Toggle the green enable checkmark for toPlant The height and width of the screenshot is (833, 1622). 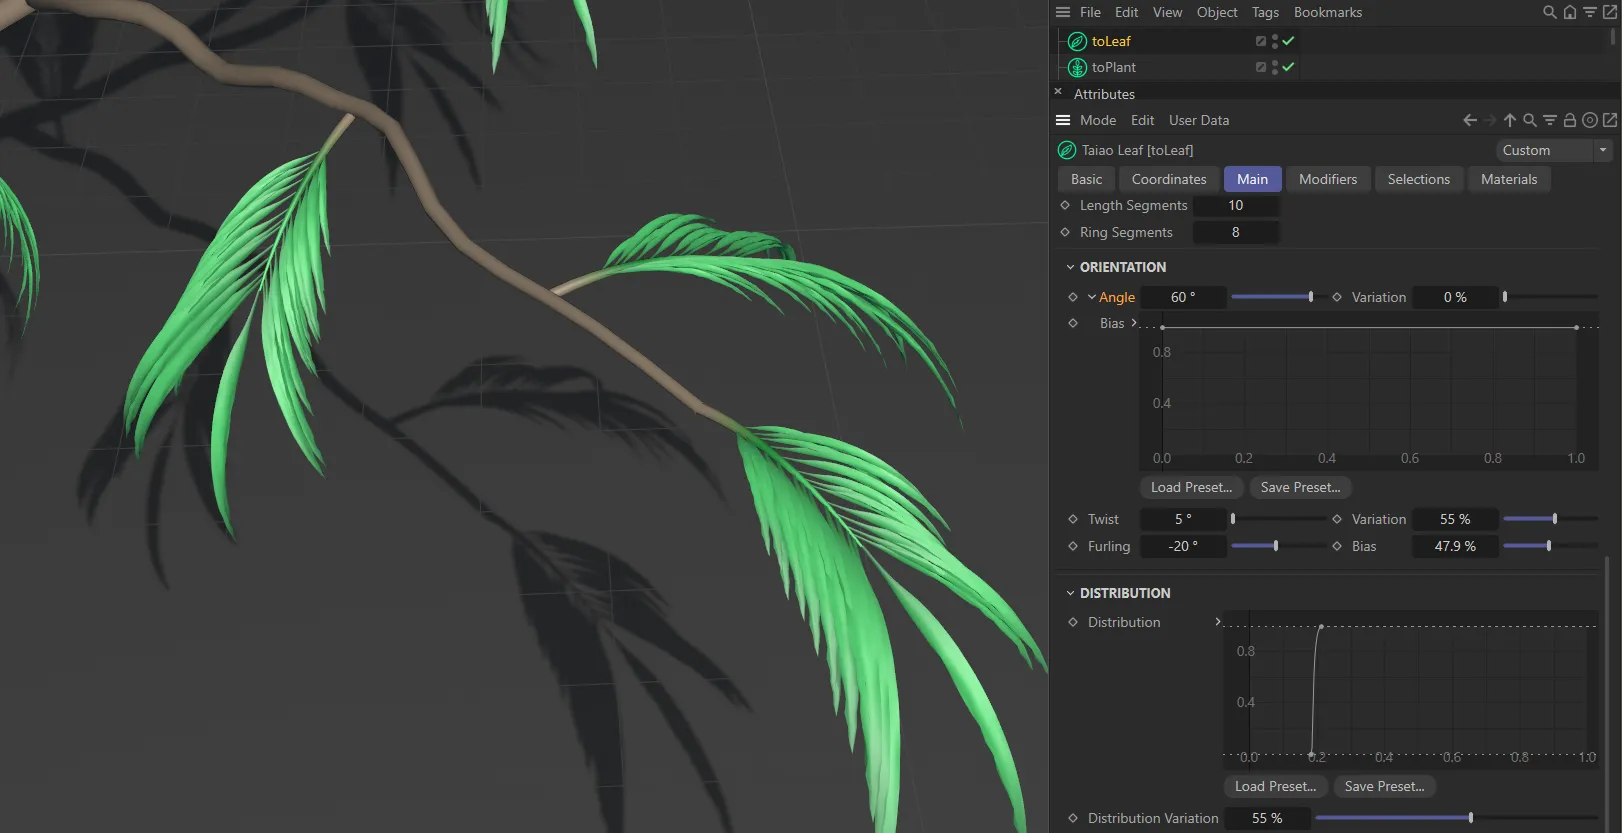1289,67
